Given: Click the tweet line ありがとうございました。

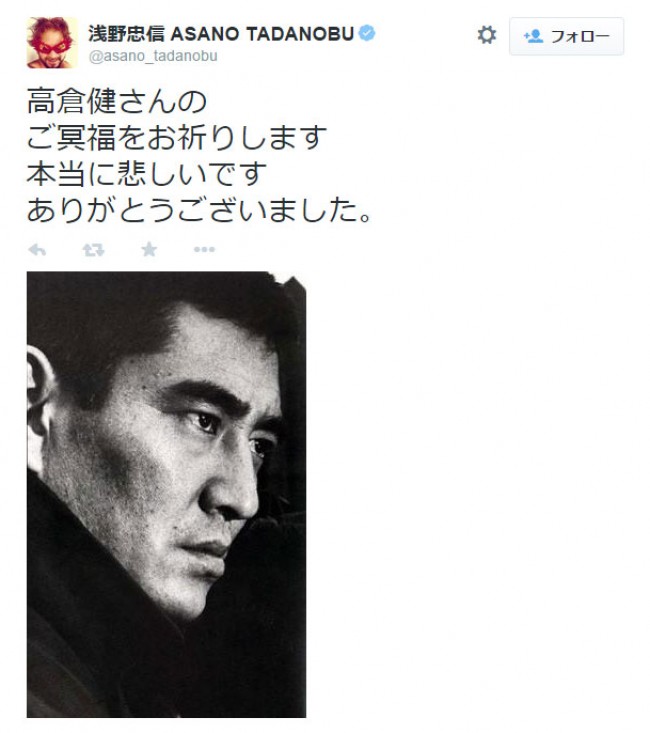Looking at the screenshot, I should click(200, 210).
